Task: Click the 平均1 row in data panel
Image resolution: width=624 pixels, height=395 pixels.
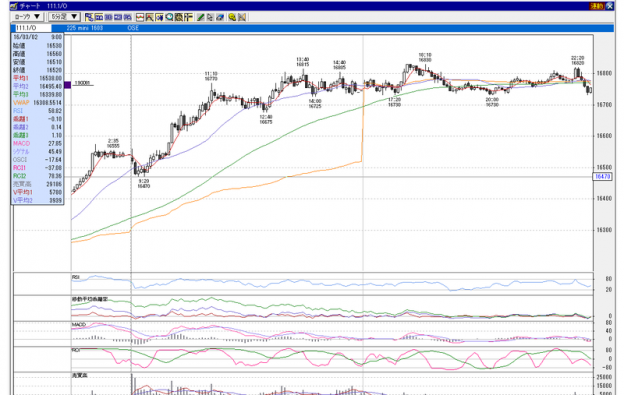Action: pyautogui.click(x=37, y=78)
